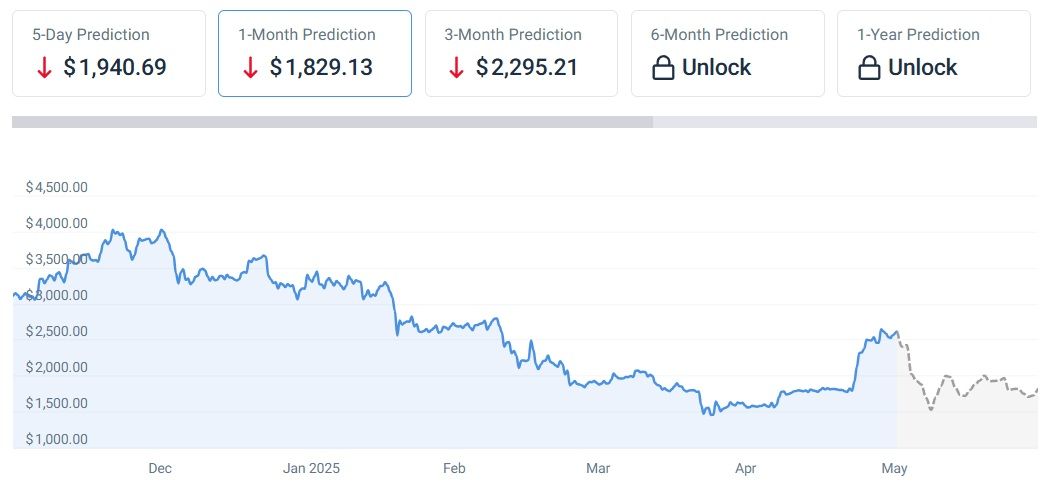Click the Mar label on the x-axis
This screenshot has height=501, width=1048.
pyautogui.click(x=598, y=468)
